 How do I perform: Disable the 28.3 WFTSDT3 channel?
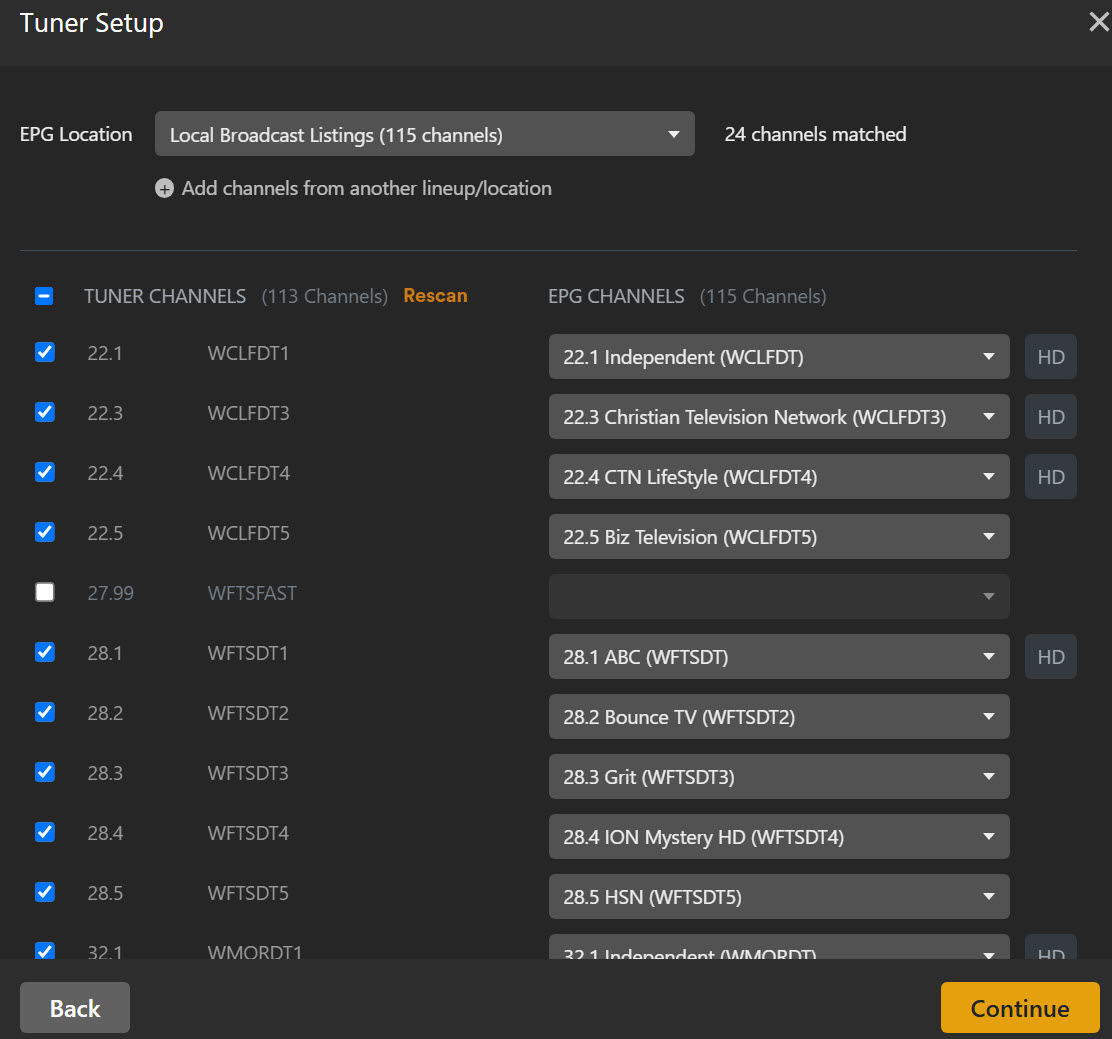[45, 772]
